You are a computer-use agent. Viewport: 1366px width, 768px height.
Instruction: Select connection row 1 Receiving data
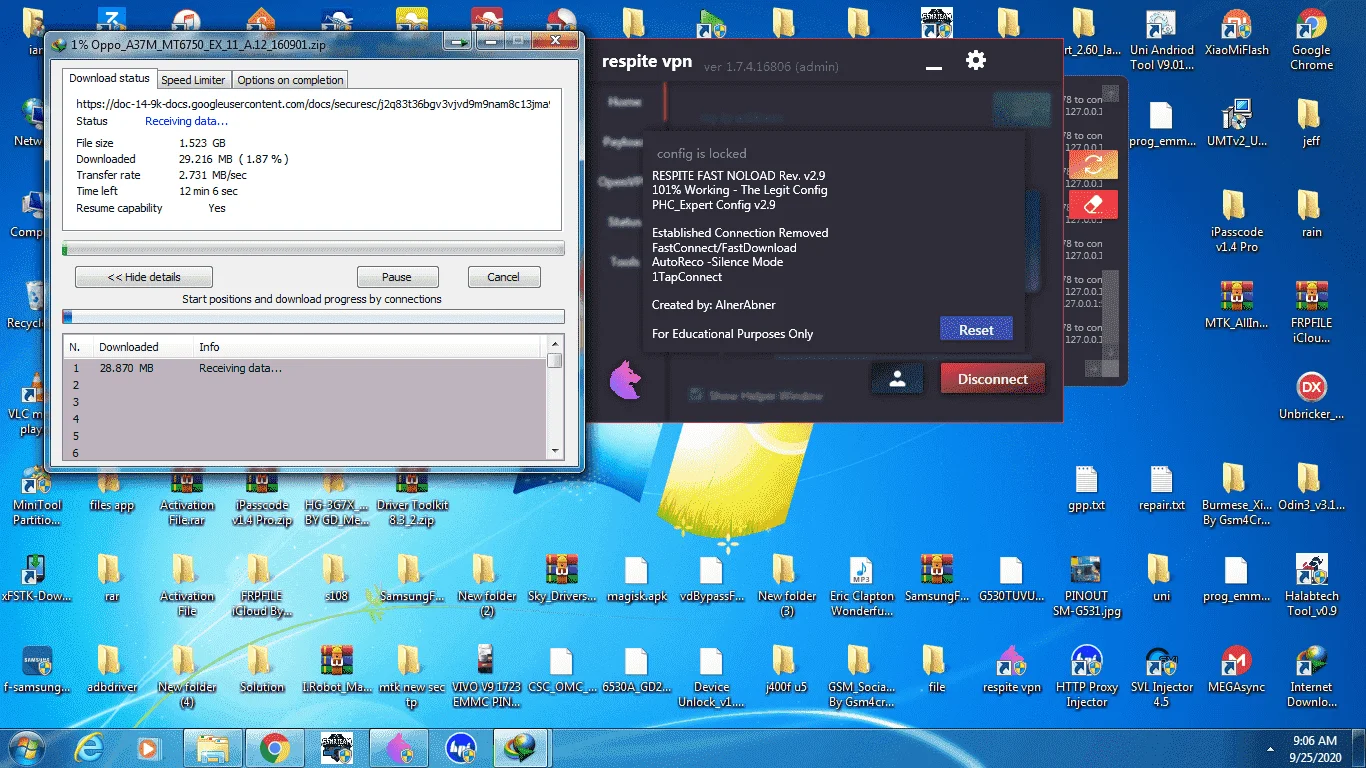click(x=305, y=368)
